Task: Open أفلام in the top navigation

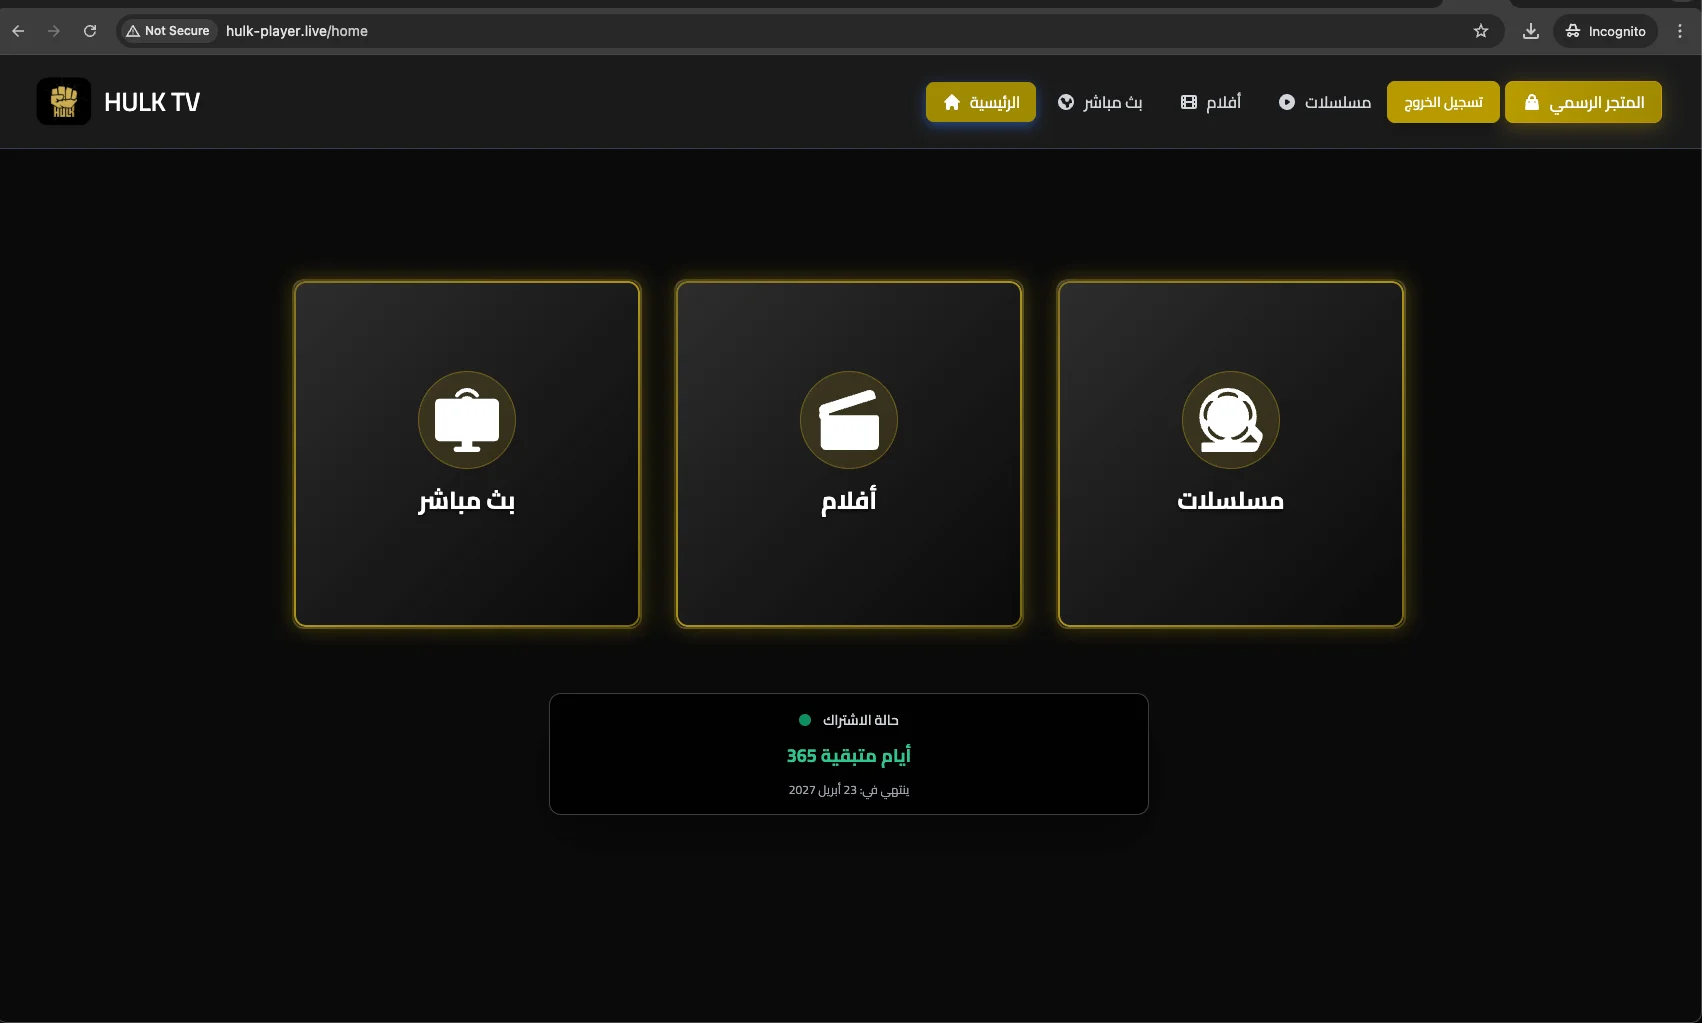Action: (x=1211, y=102)
